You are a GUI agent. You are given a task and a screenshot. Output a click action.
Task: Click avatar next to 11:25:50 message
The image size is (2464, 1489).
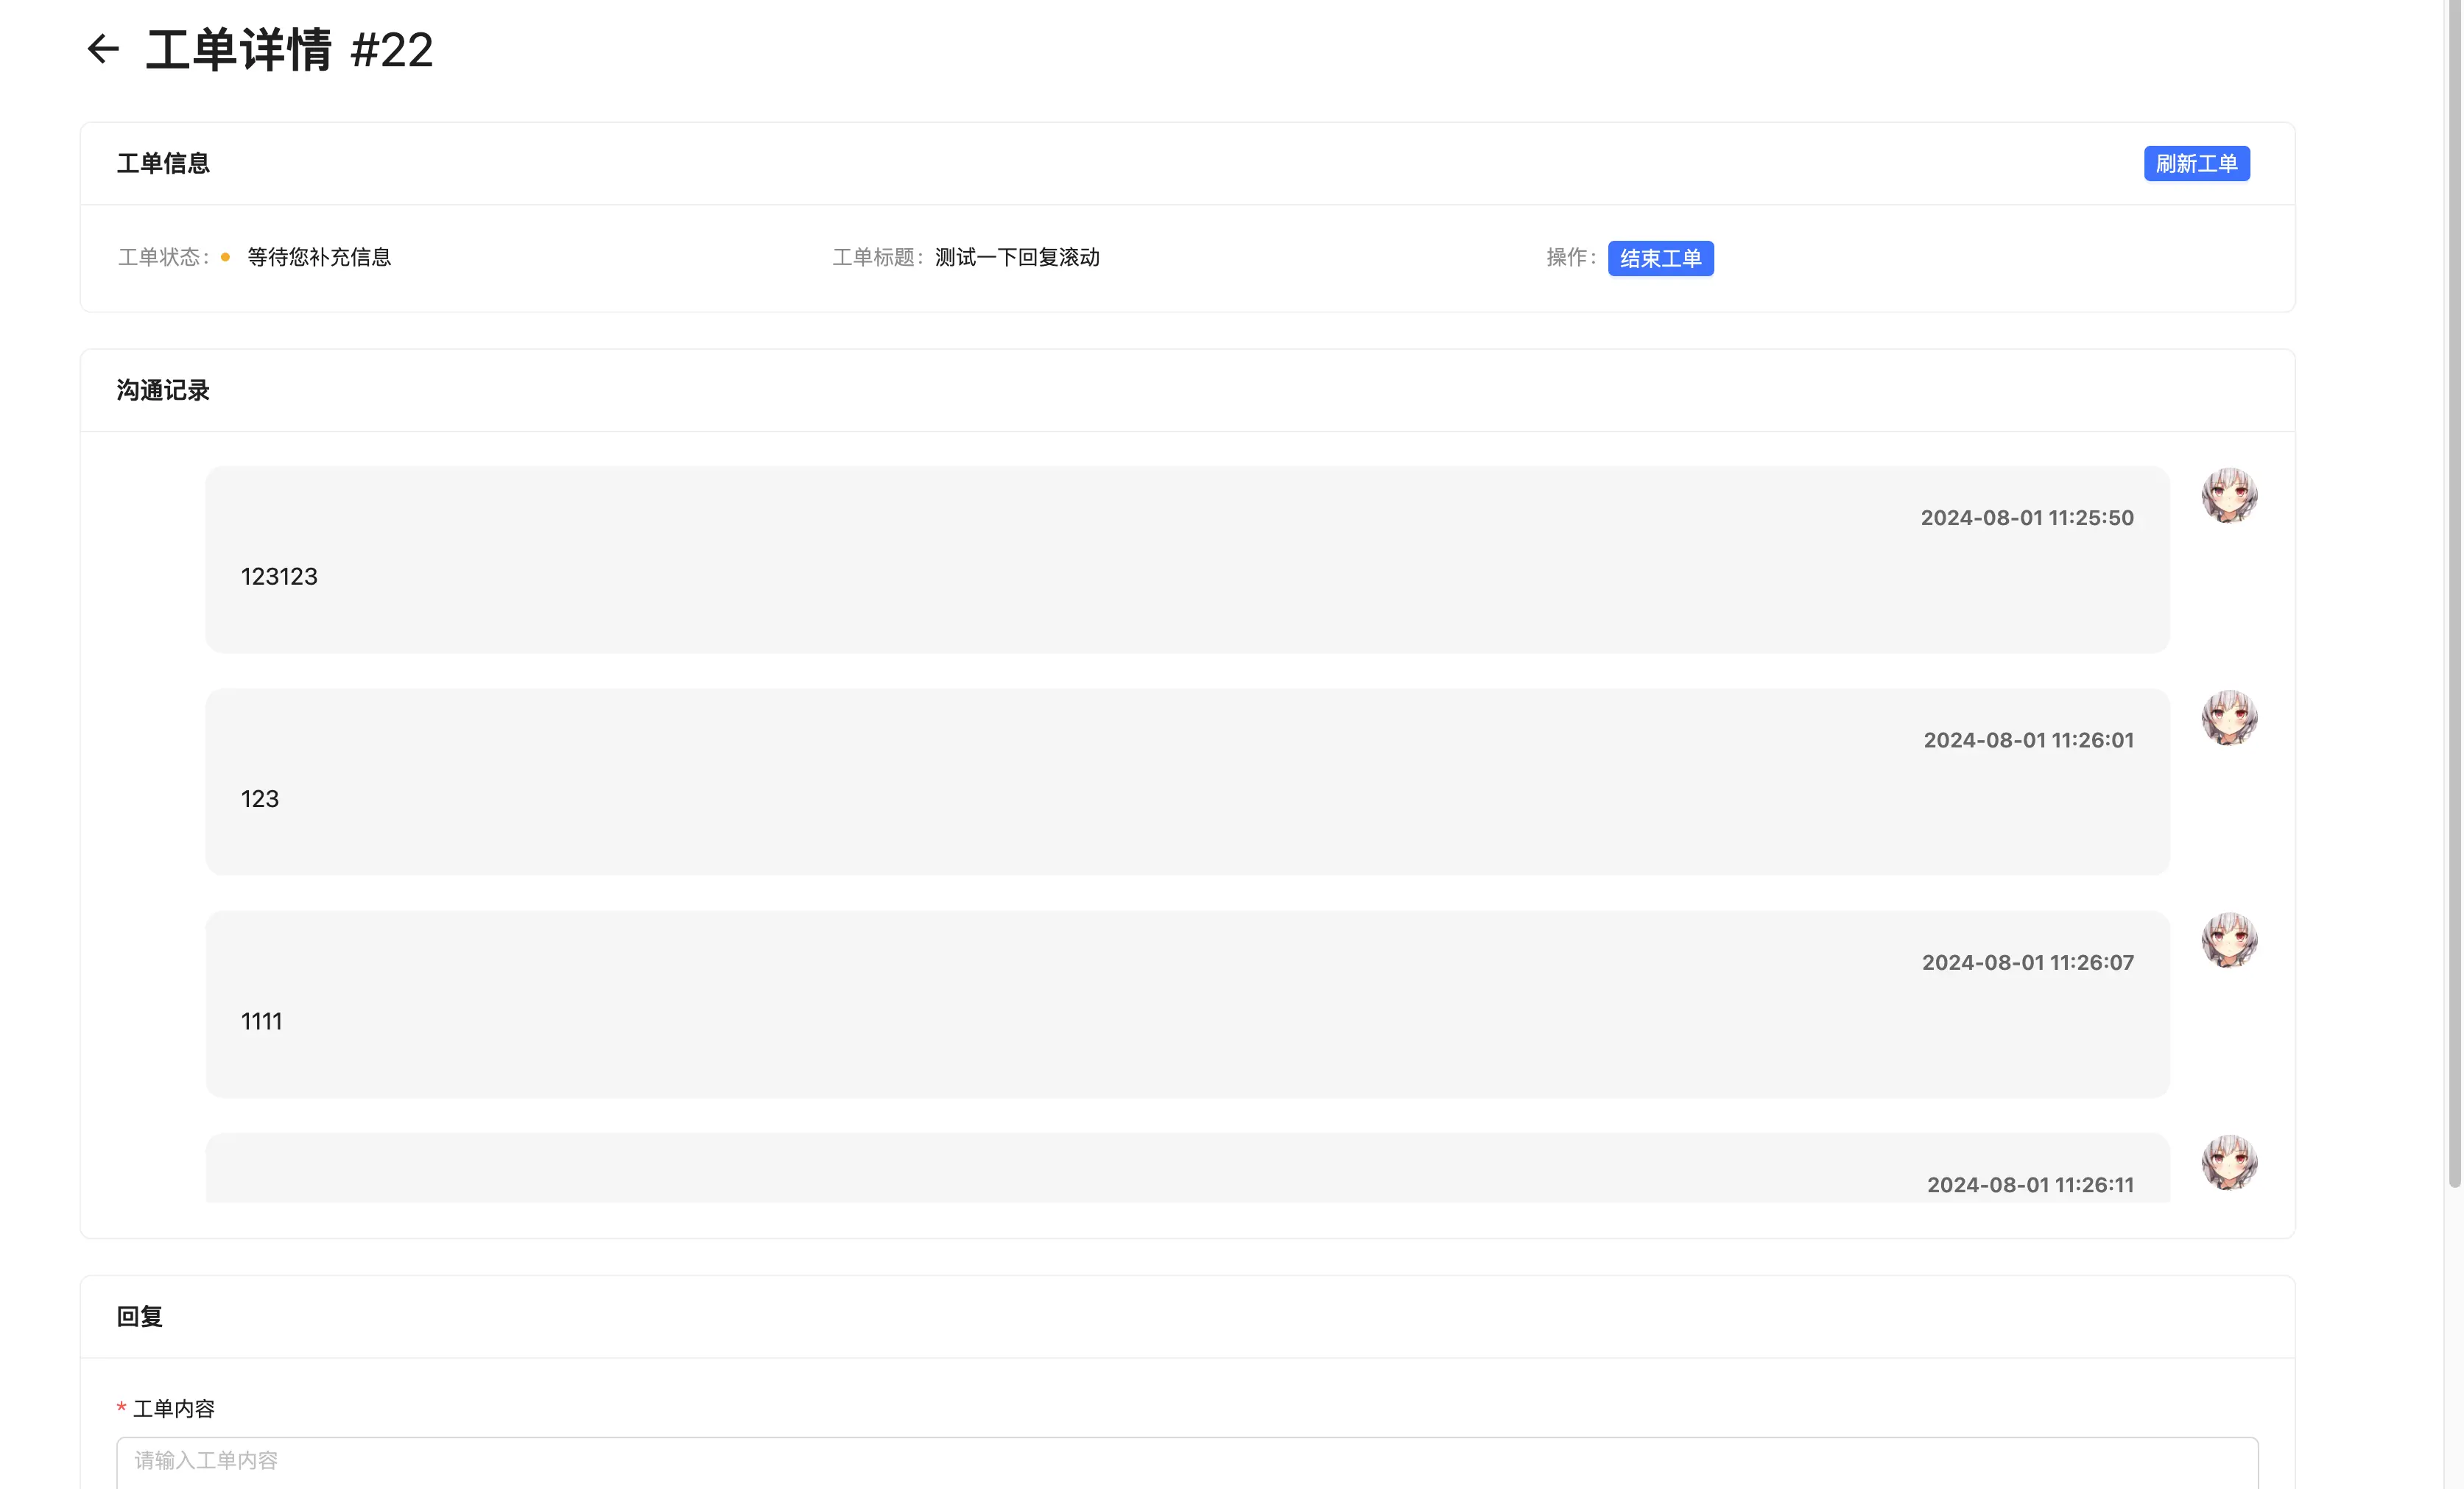tap(2229, 495)
